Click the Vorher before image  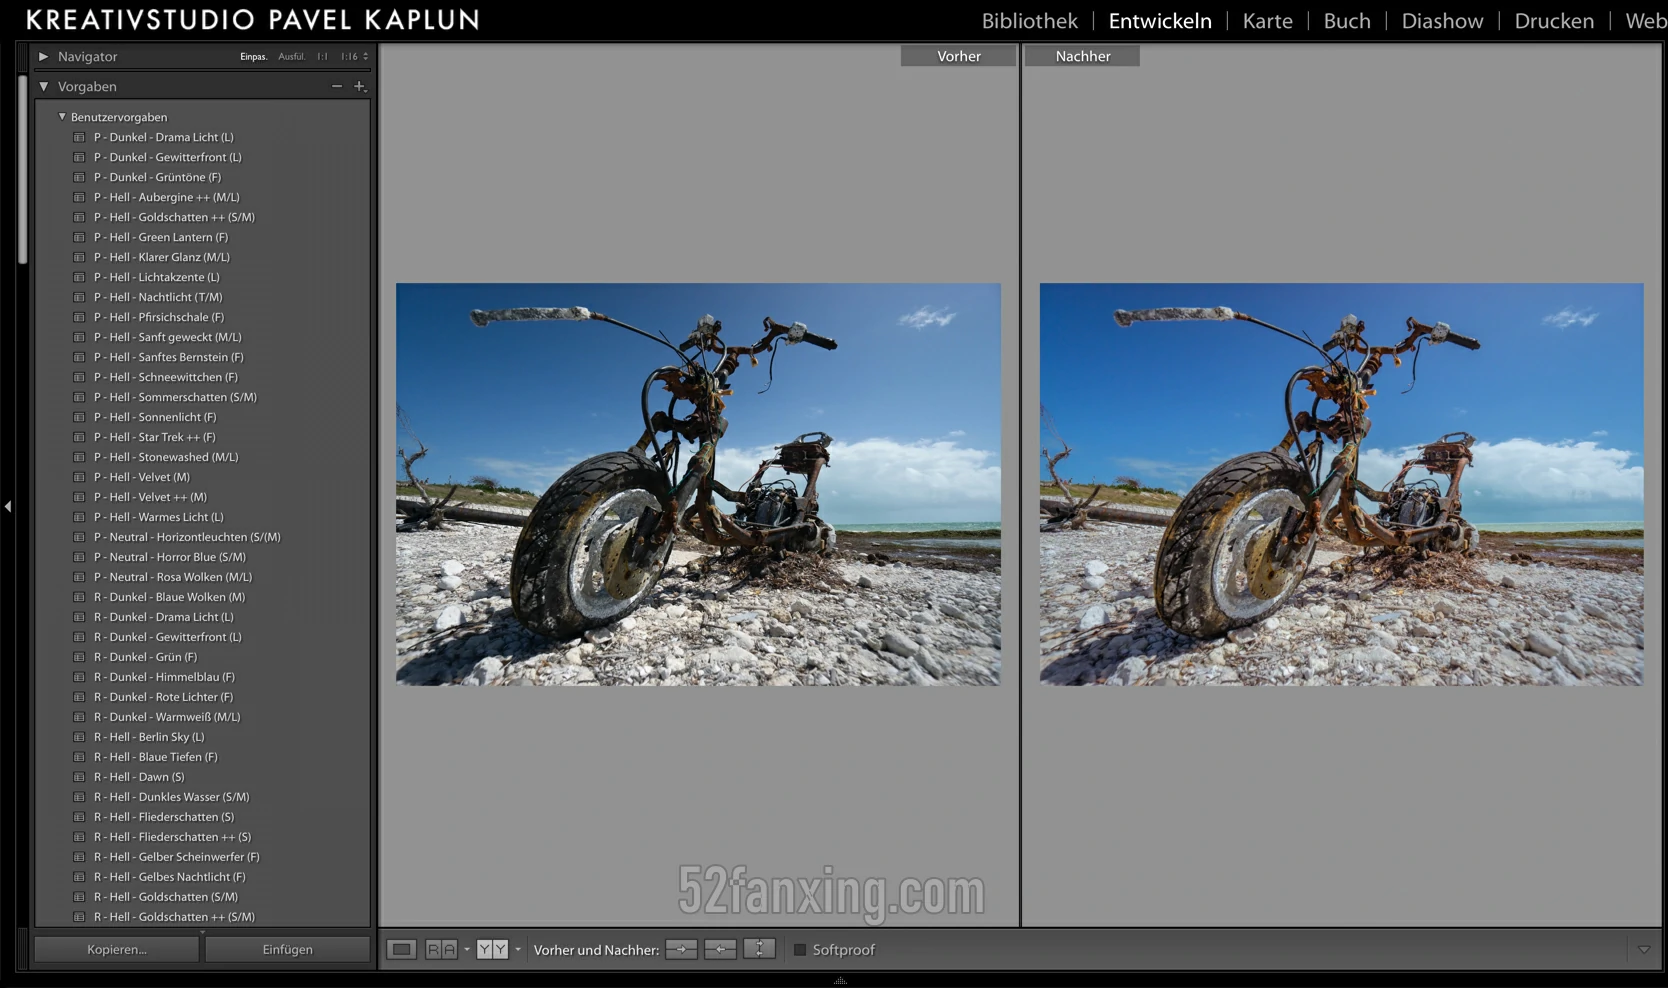698,484
